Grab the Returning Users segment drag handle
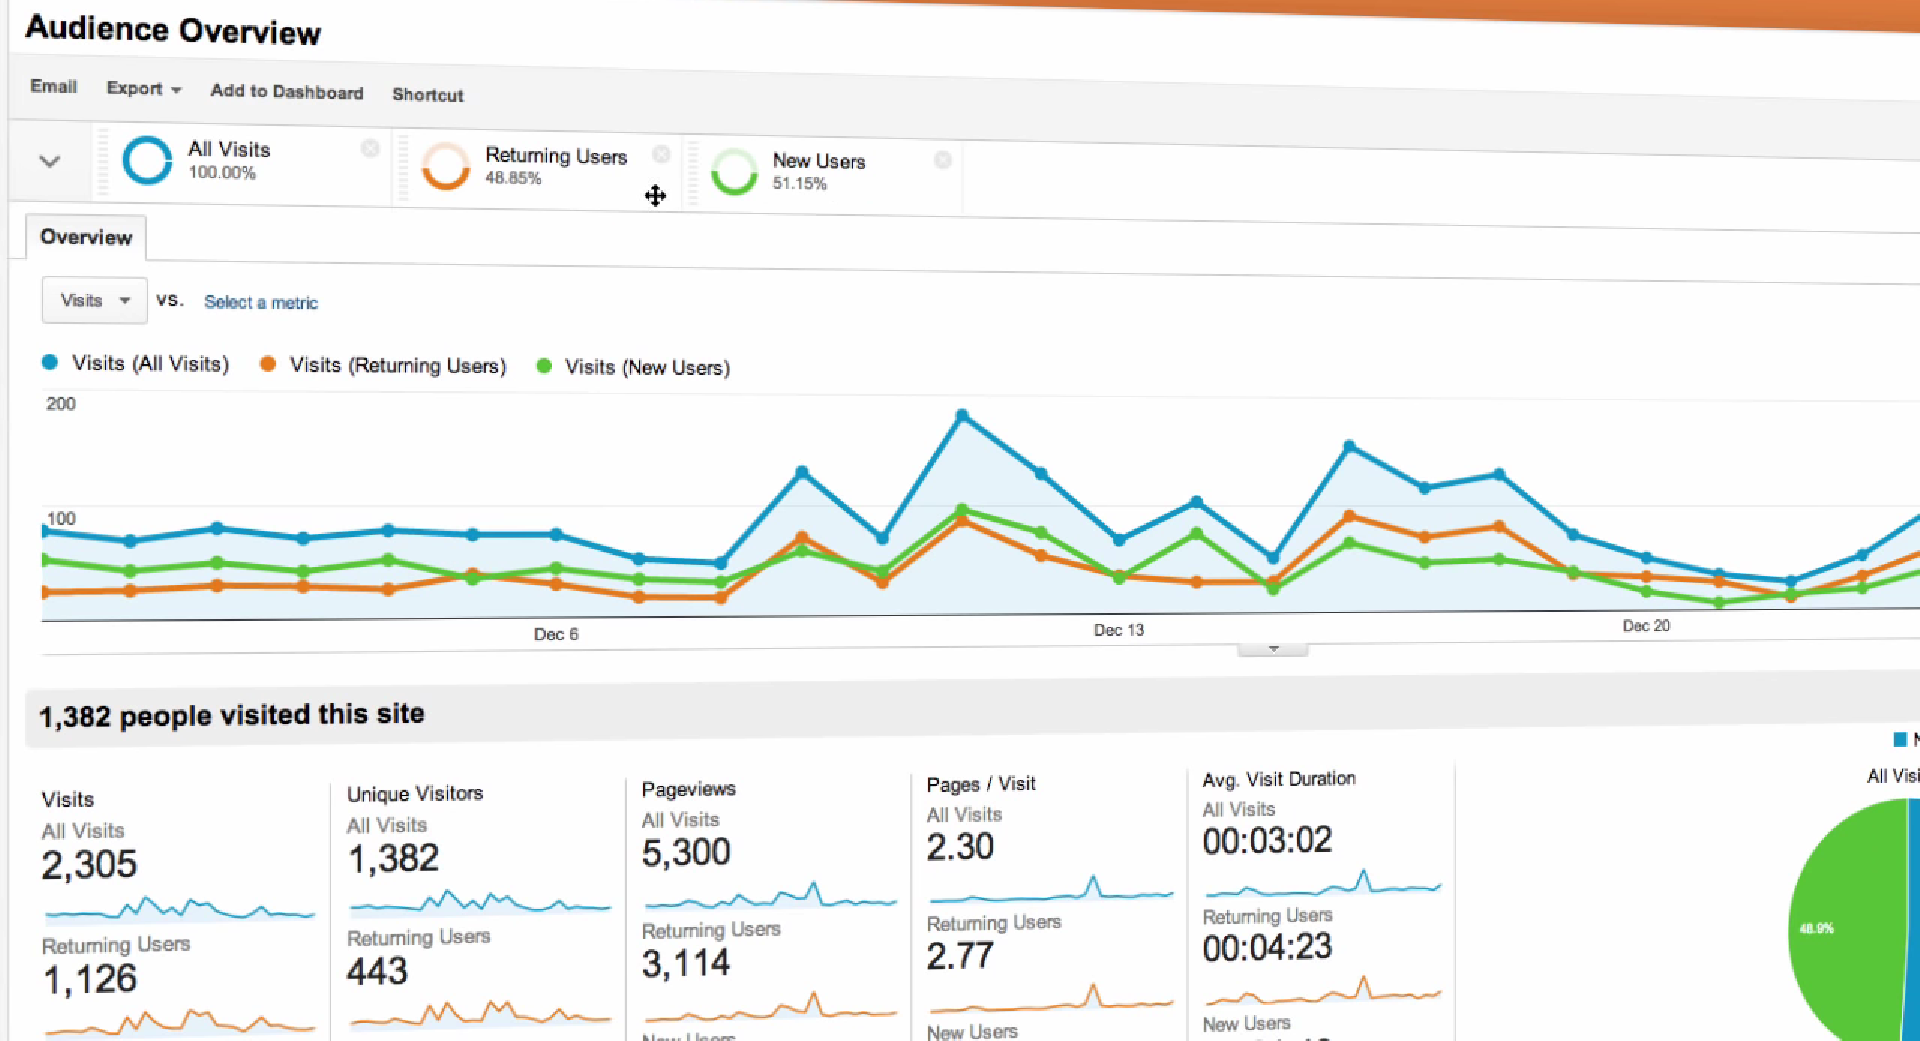 (403, 166)
